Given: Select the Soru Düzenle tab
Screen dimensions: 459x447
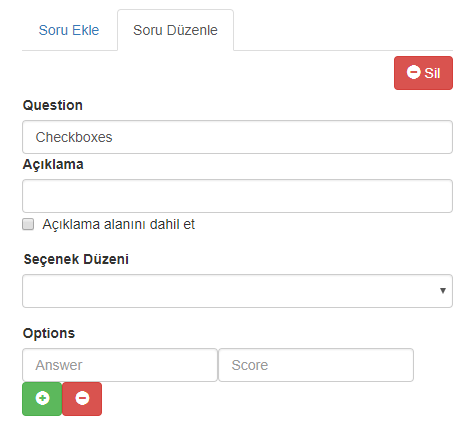Looking at the screenshot, I should [175, 30].
